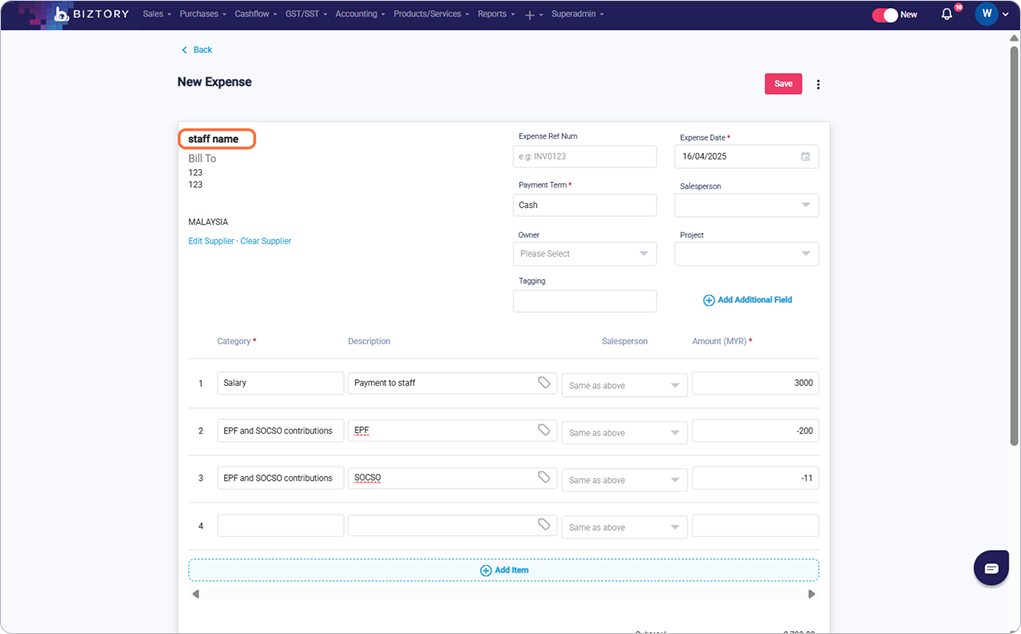
Task: Click the Salary category field
Action: [x=280, y=383]
